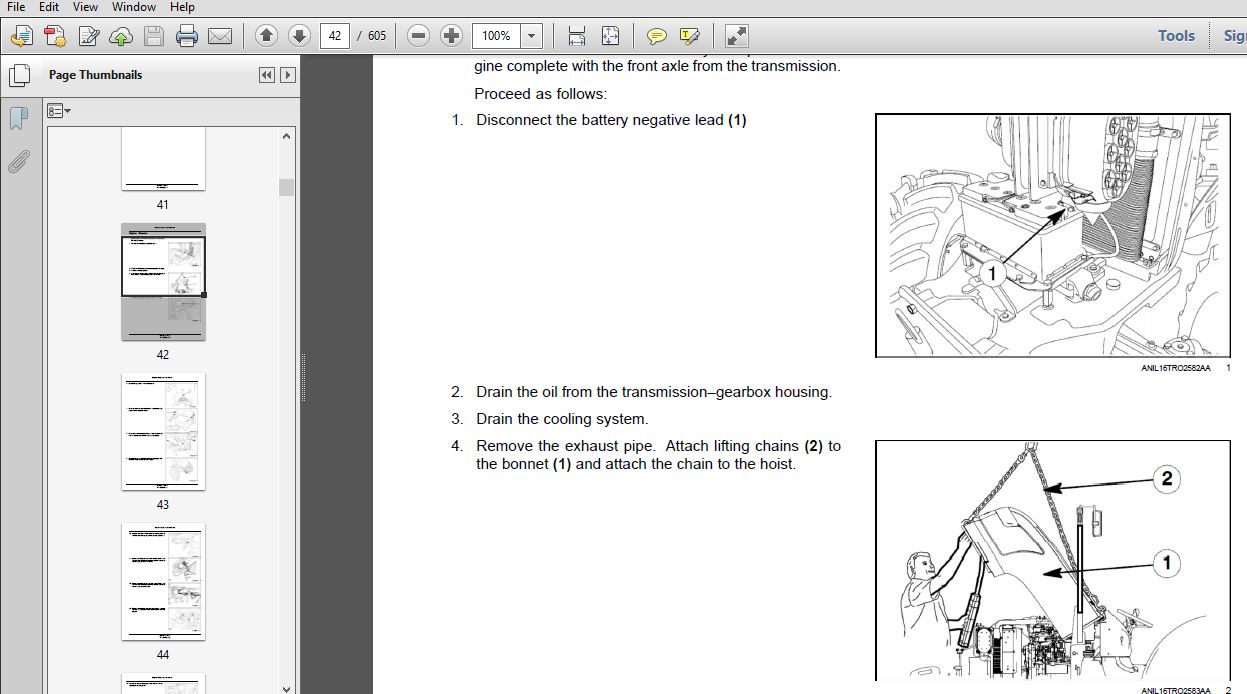This screenshot has height=694, width=1247.
Task: Click the Fit One Full Page icon
Action: click(611, 36)
